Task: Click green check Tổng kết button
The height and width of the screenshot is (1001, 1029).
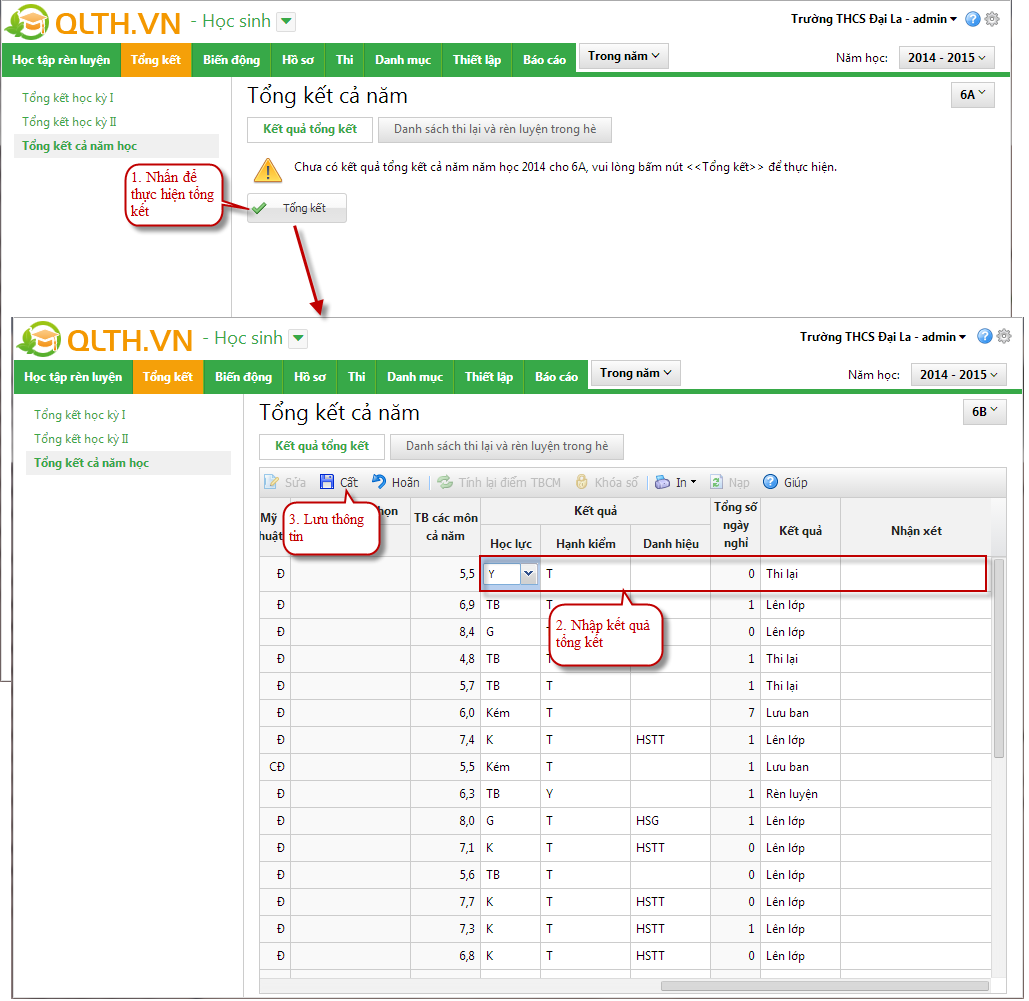Action: (x=297, y=208)
